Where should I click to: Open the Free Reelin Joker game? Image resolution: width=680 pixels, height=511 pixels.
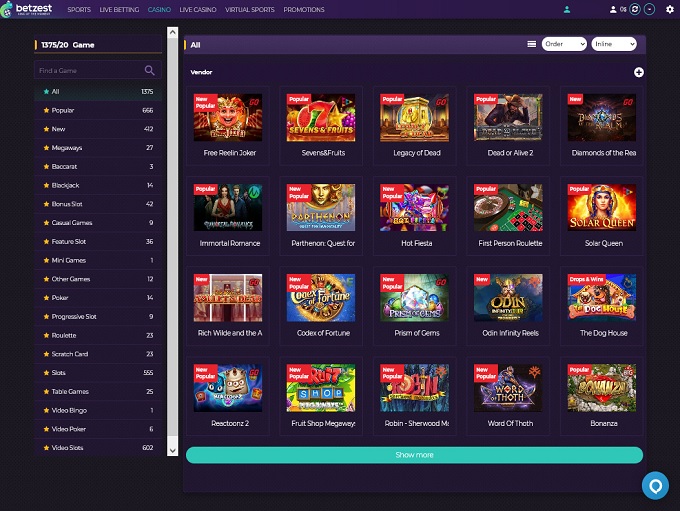click(228, 125)
